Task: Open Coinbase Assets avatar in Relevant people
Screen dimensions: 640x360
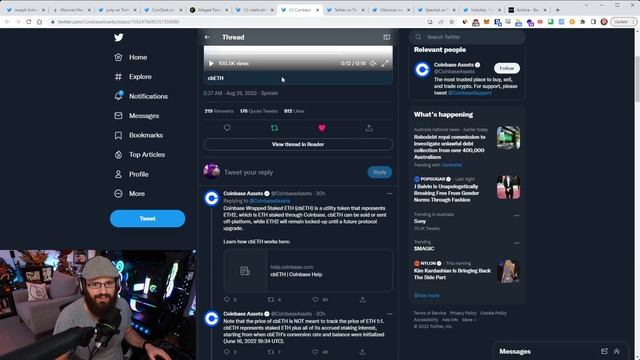Action: coord(422,70)
